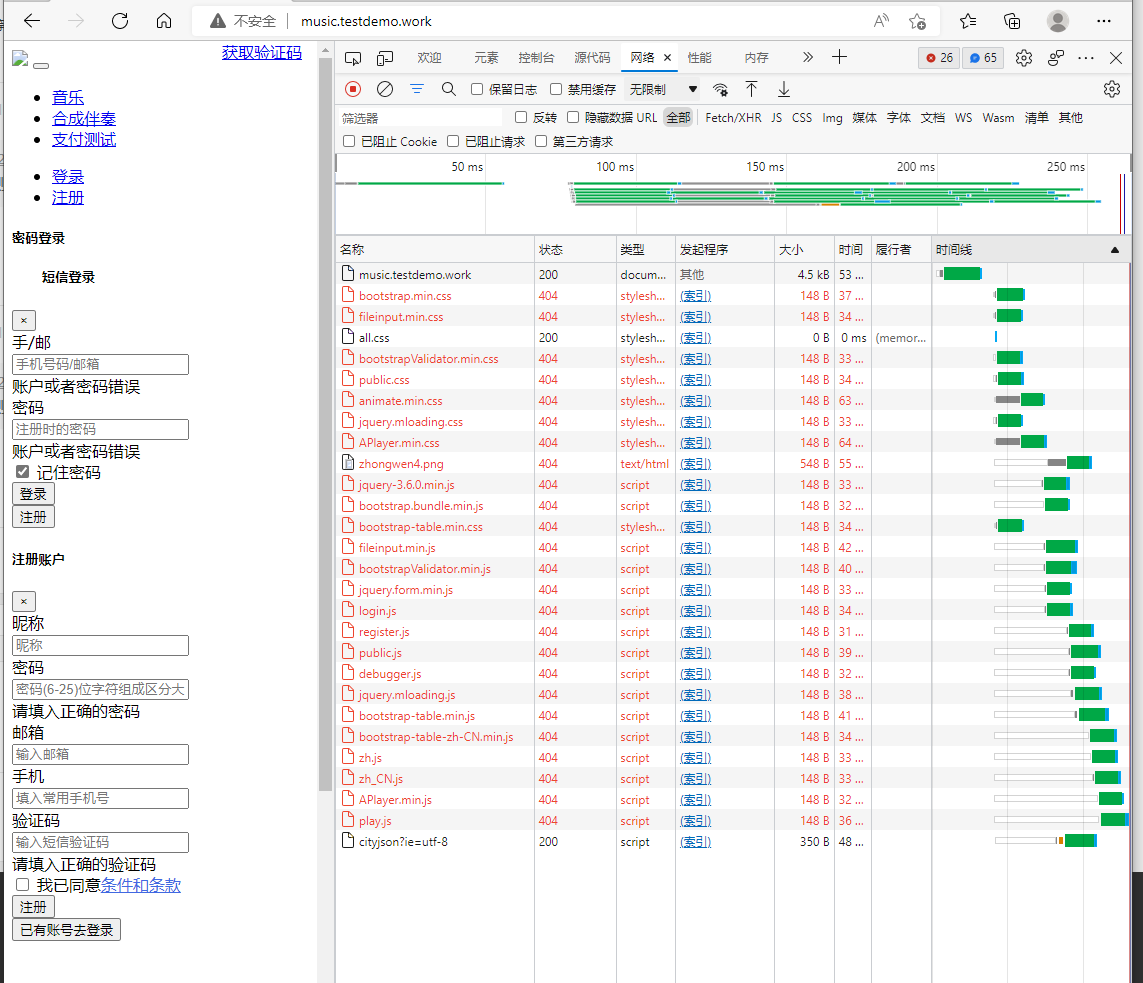The height and width of the screenshot is (983, 1143).
Task: Select the music.testdemo.work request row
Action: [x=733, y=275]
